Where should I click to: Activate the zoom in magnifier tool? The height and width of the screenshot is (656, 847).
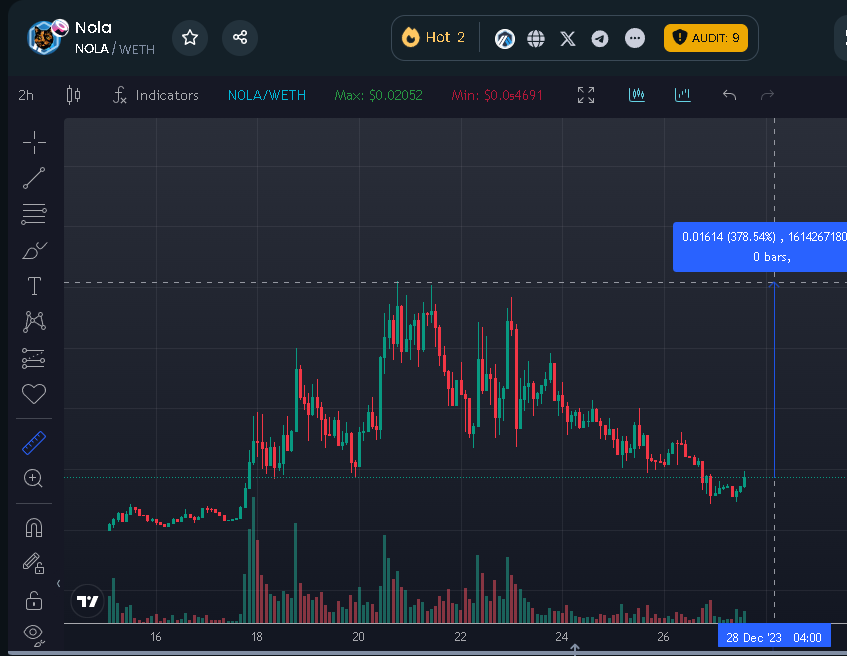[x=33, y=478]
